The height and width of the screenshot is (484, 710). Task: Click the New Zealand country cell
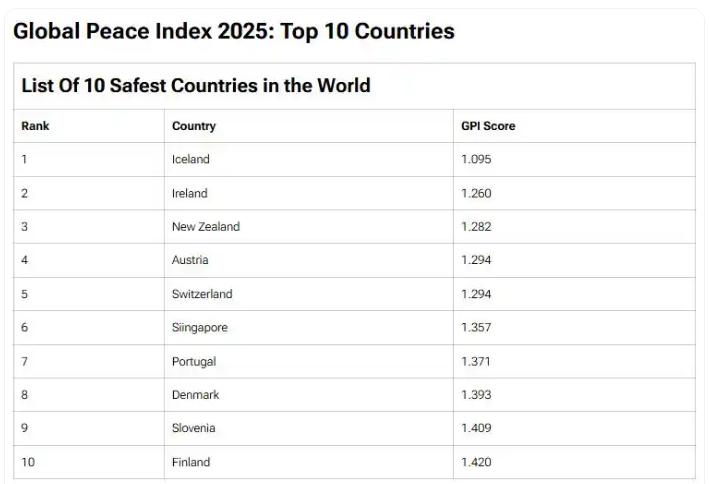coord(206,226)
